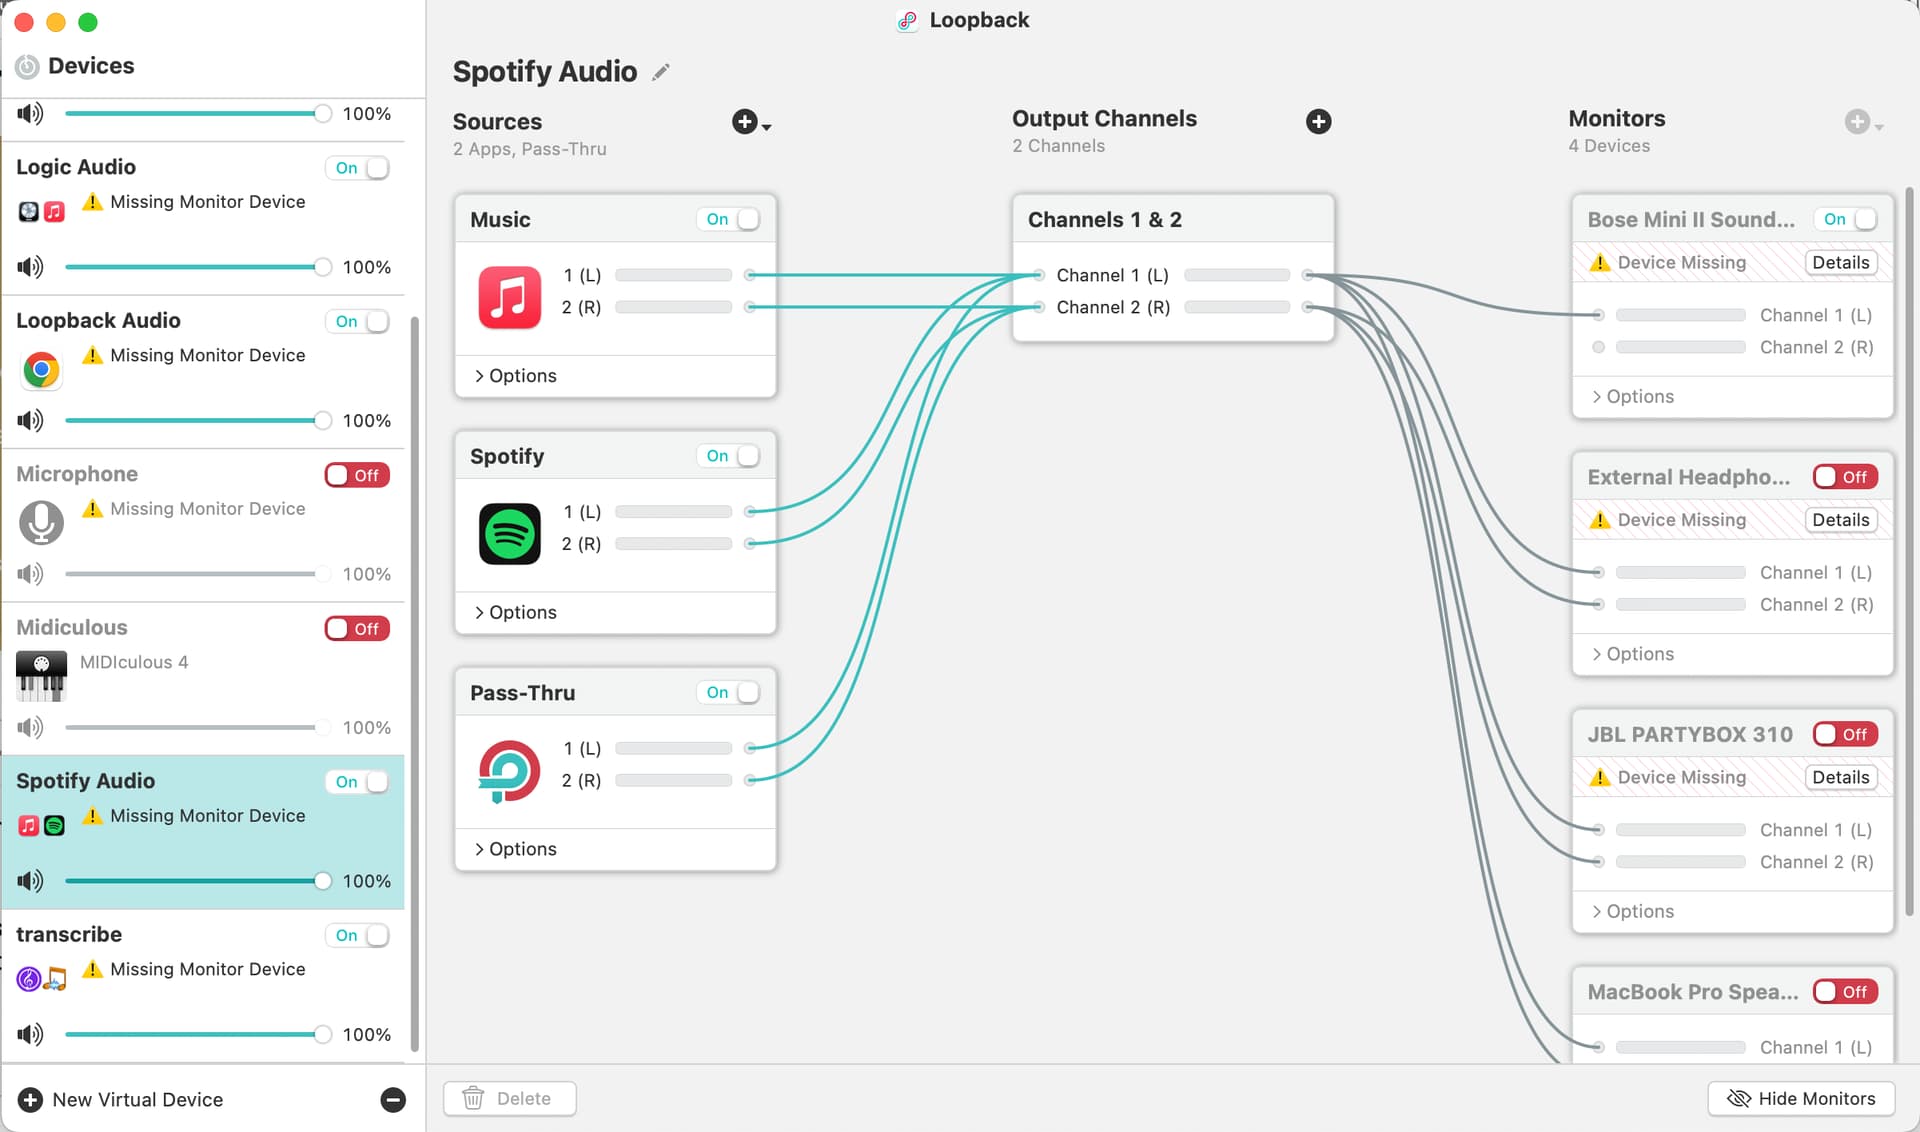The width and height of the screenshot is (1920, 1132).
Task: Click the Hide Monitors button
Action: (1801, 1098)
